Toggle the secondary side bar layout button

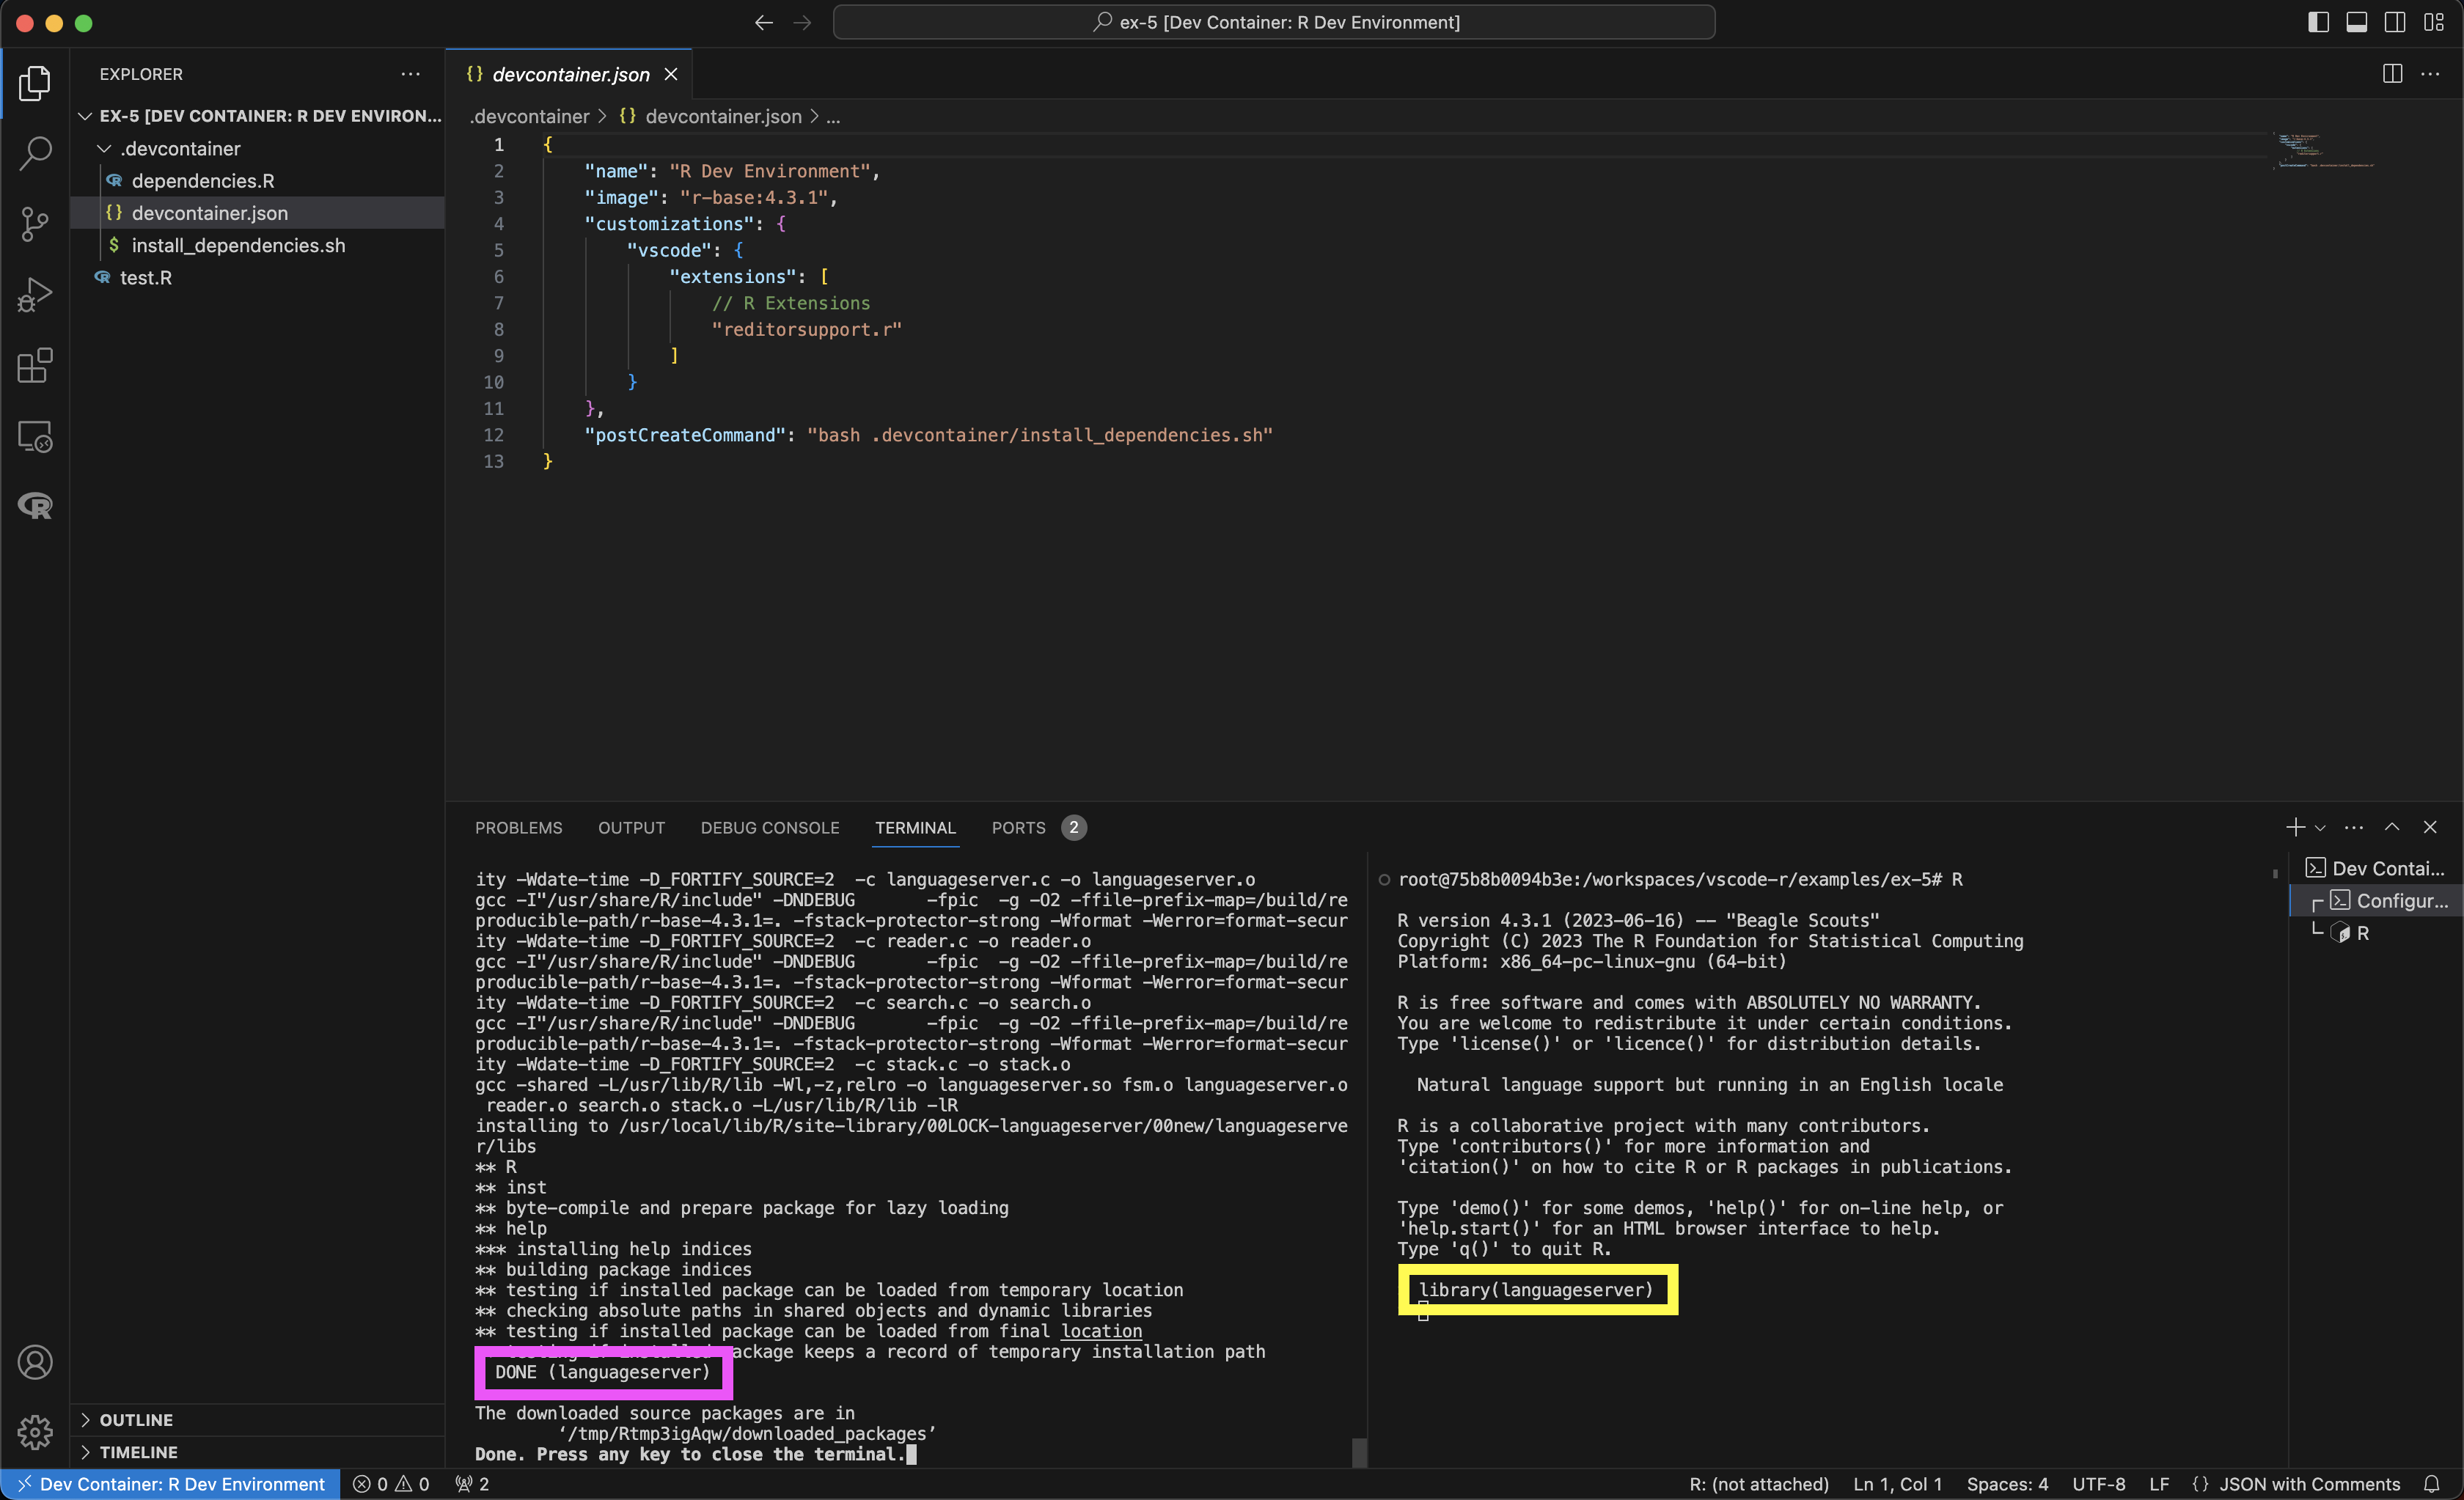pos(2395,22)
